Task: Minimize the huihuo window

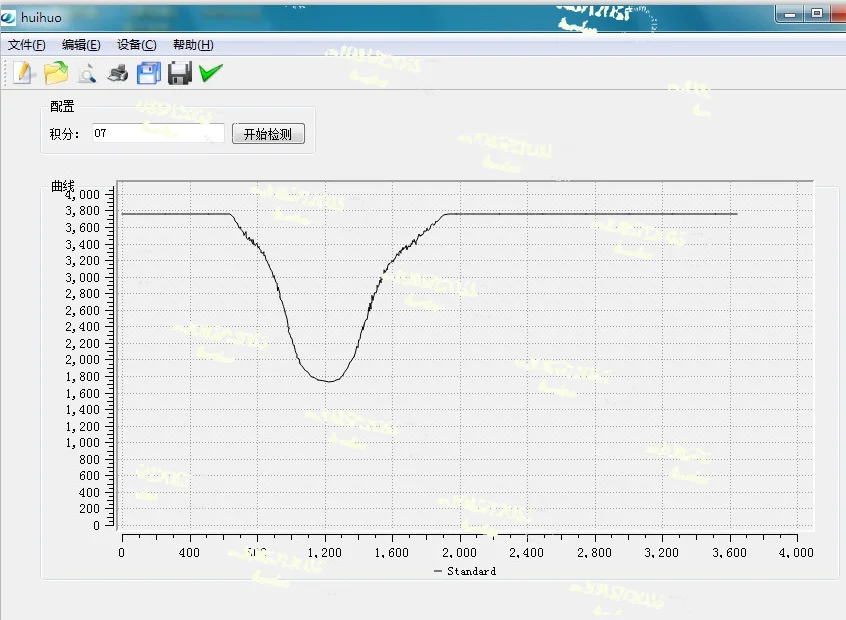Action: pyautogui.click(x=790, y=13)
